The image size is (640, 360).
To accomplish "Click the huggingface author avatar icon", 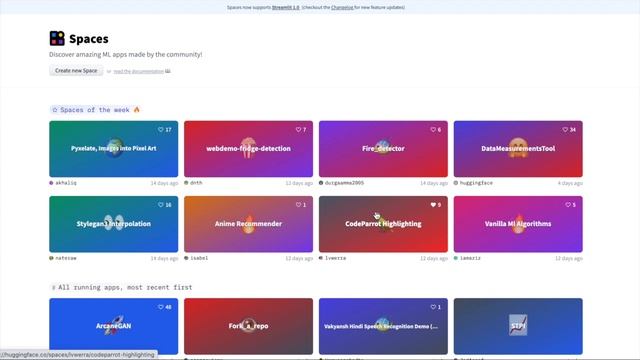I will [456, 183].
